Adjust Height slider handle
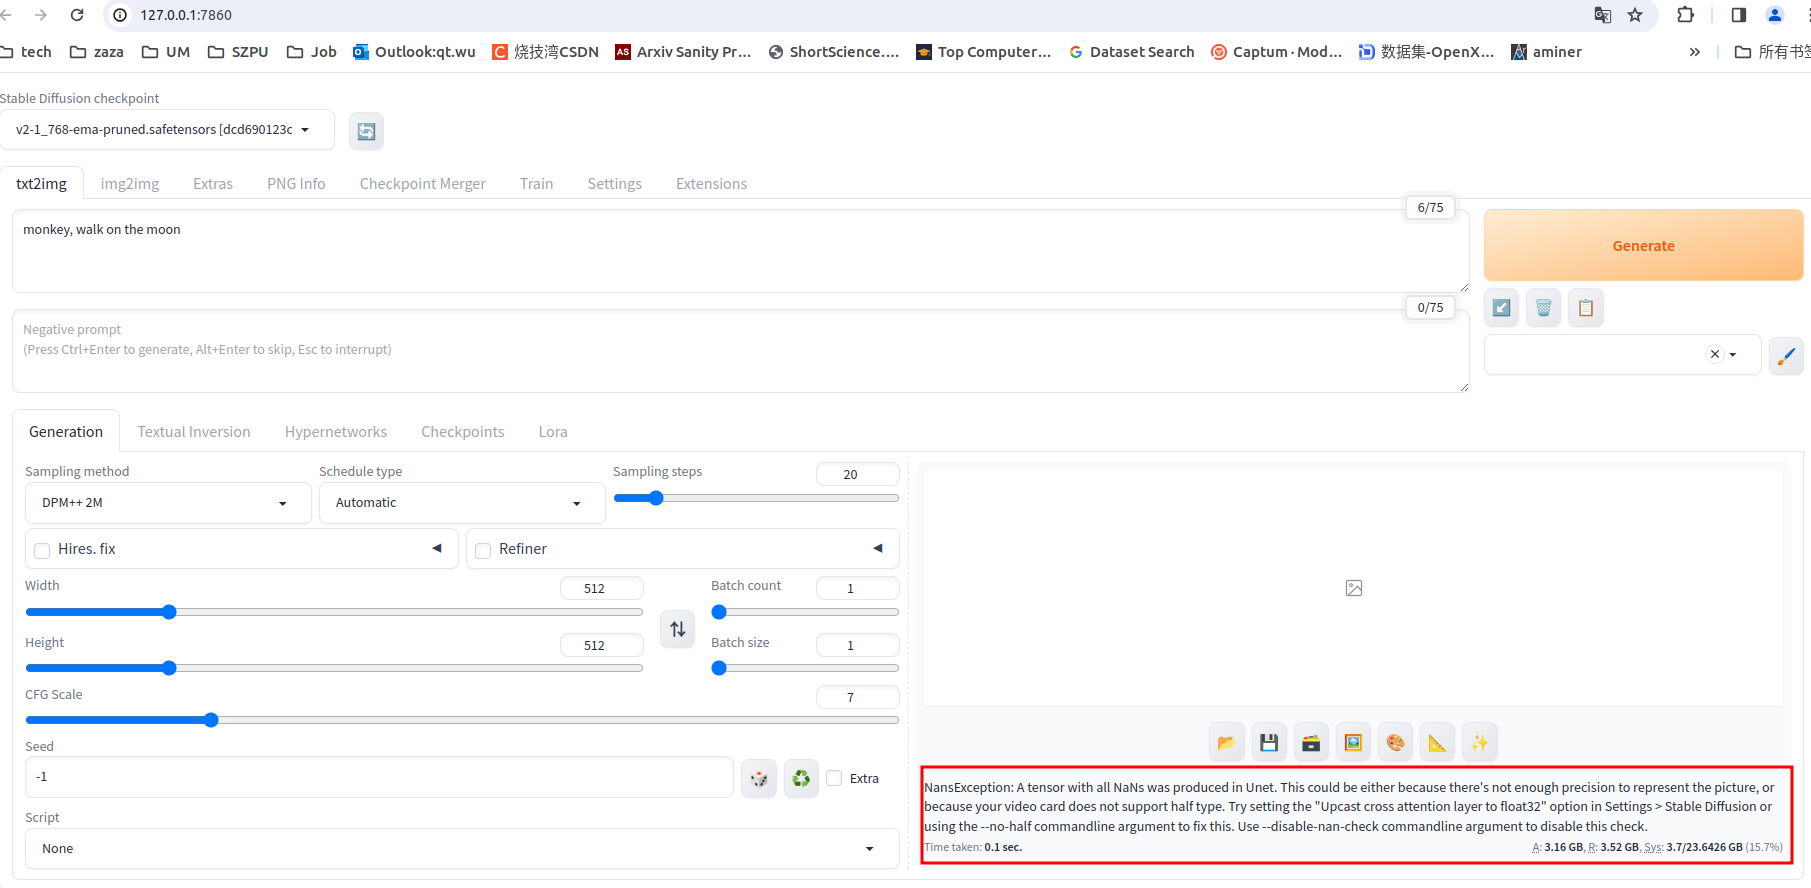 [169, 668]
